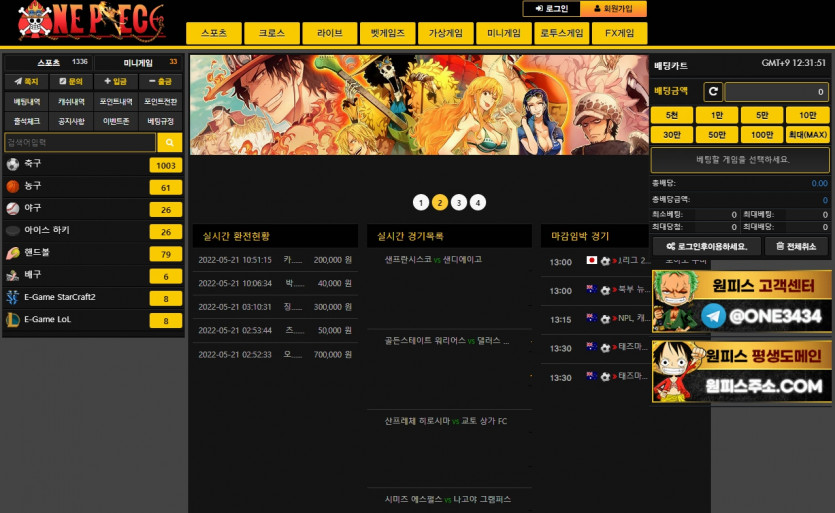The height and width of the screenshot is (513, 835).
Task: Open the 벳게임즈 main menu
Action: tap(388, 33)
